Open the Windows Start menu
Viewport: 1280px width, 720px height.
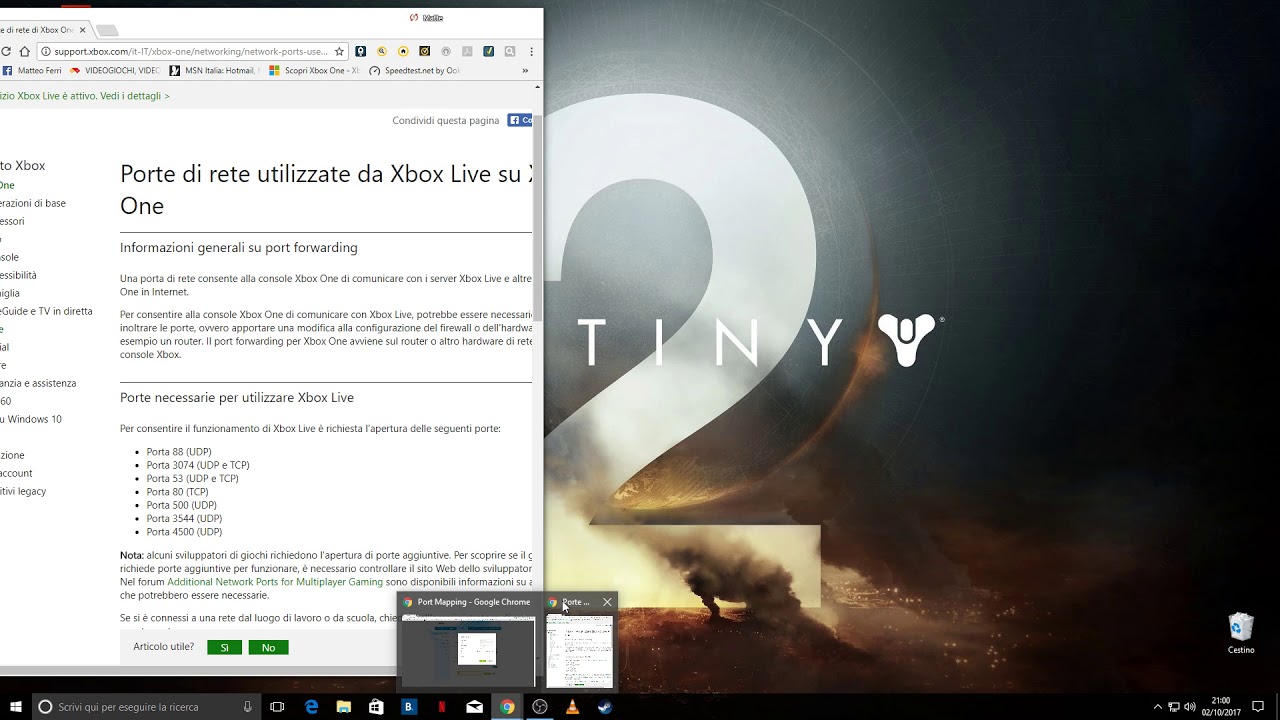15,707
